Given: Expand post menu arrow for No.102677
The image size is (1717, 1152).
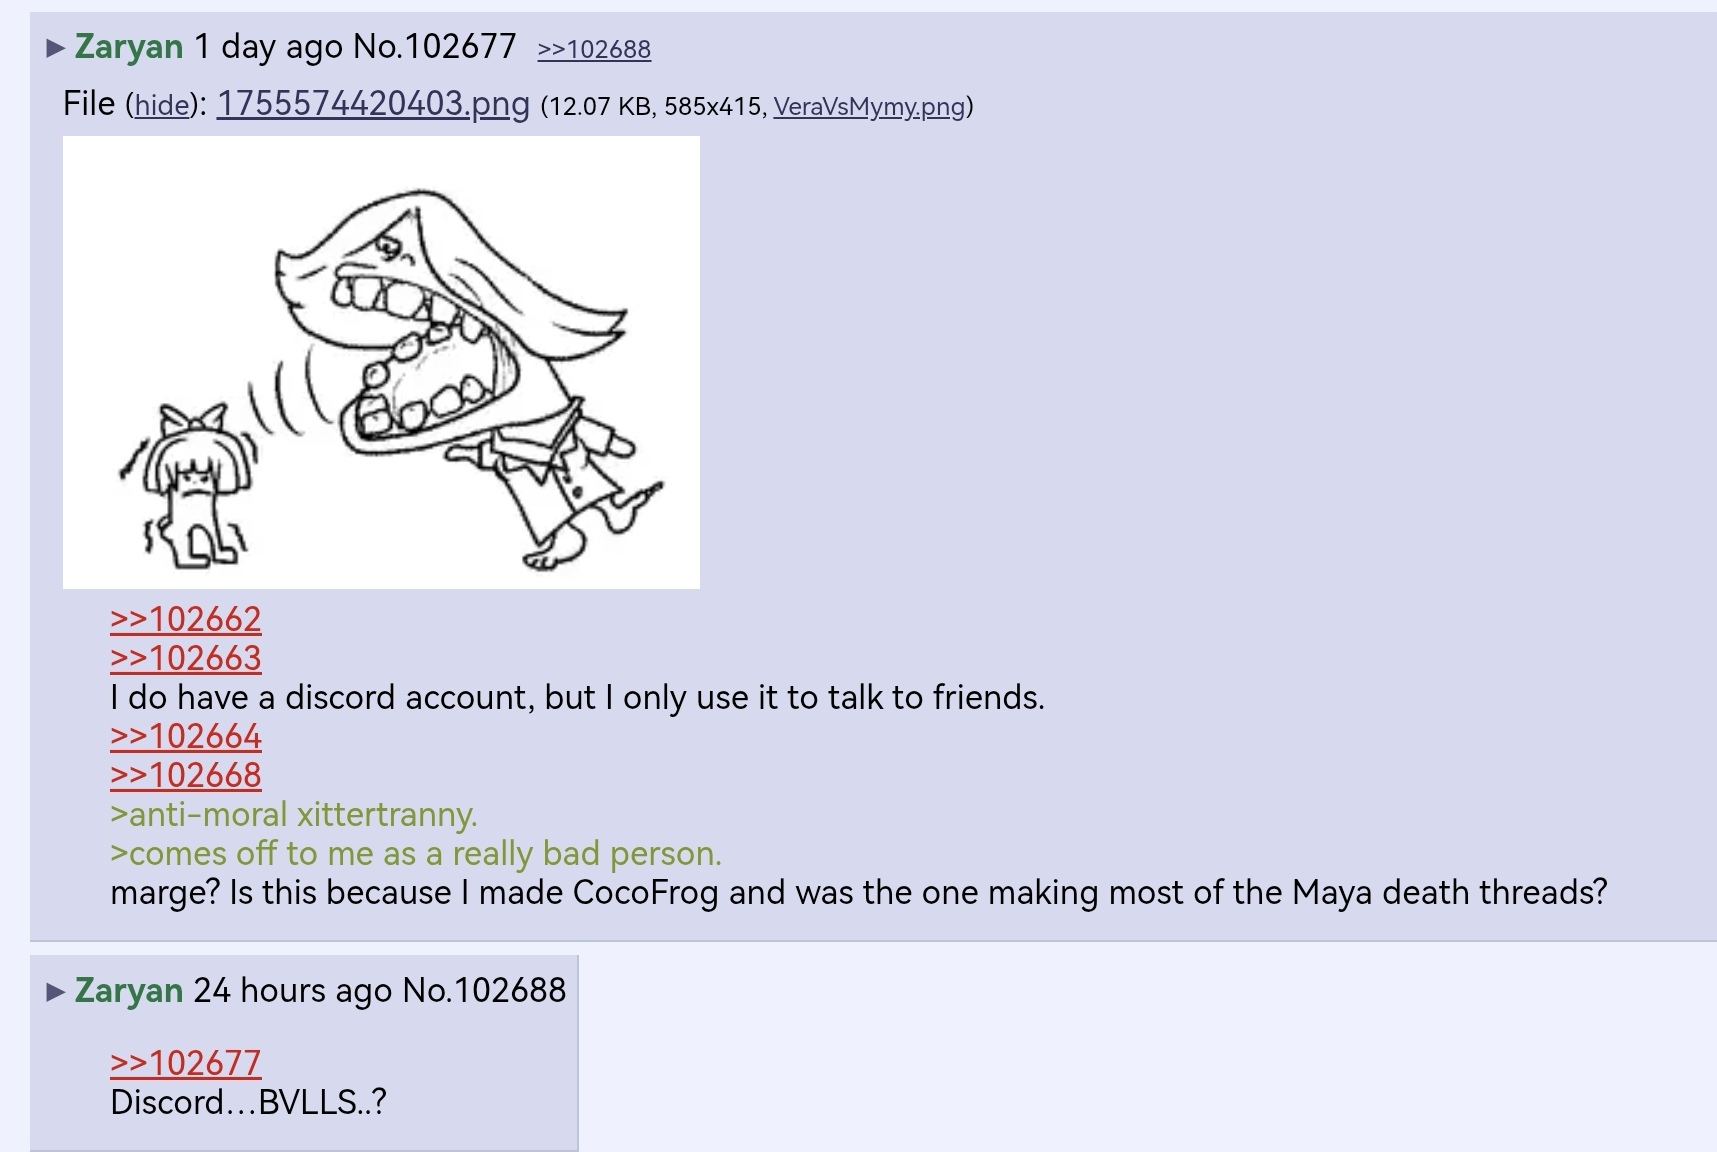Looking at the screenshot, I should point(56,48).
